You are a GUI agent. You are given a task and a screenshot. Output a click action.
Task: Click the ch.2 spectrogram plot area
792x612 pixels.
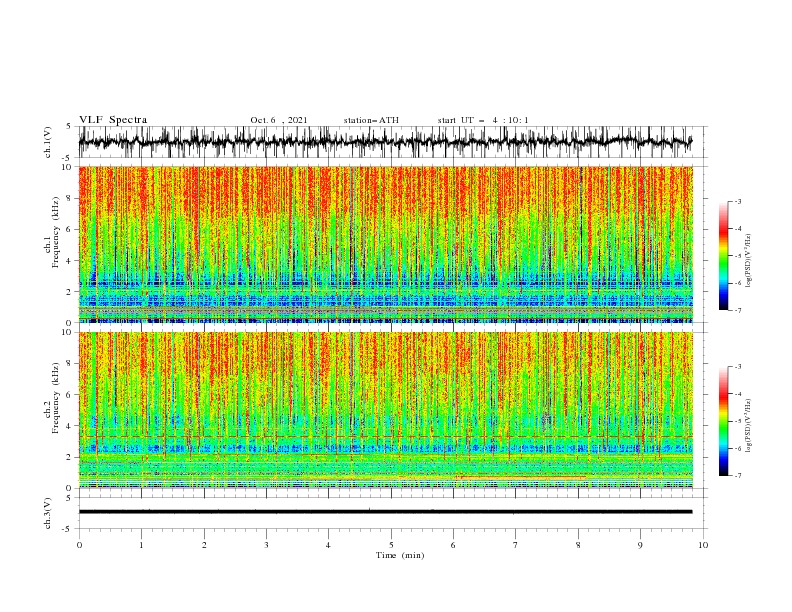point(385,410)
